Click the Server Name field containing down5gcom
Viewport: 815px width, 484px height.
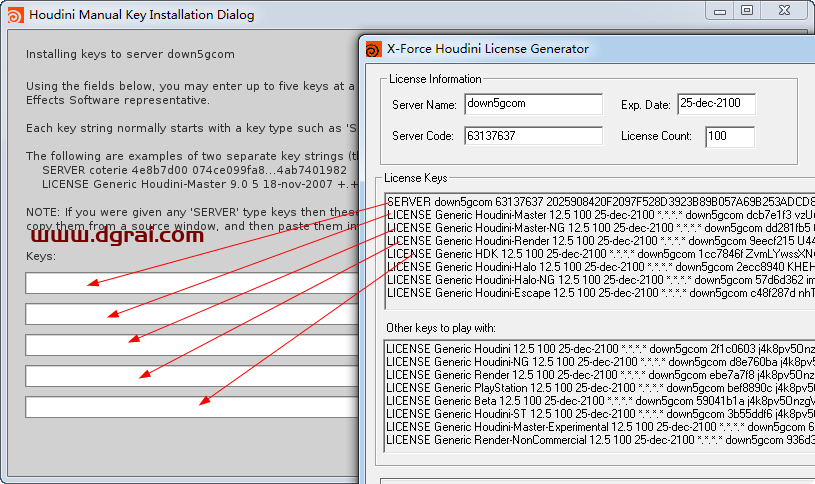click(x=533, y=104)
